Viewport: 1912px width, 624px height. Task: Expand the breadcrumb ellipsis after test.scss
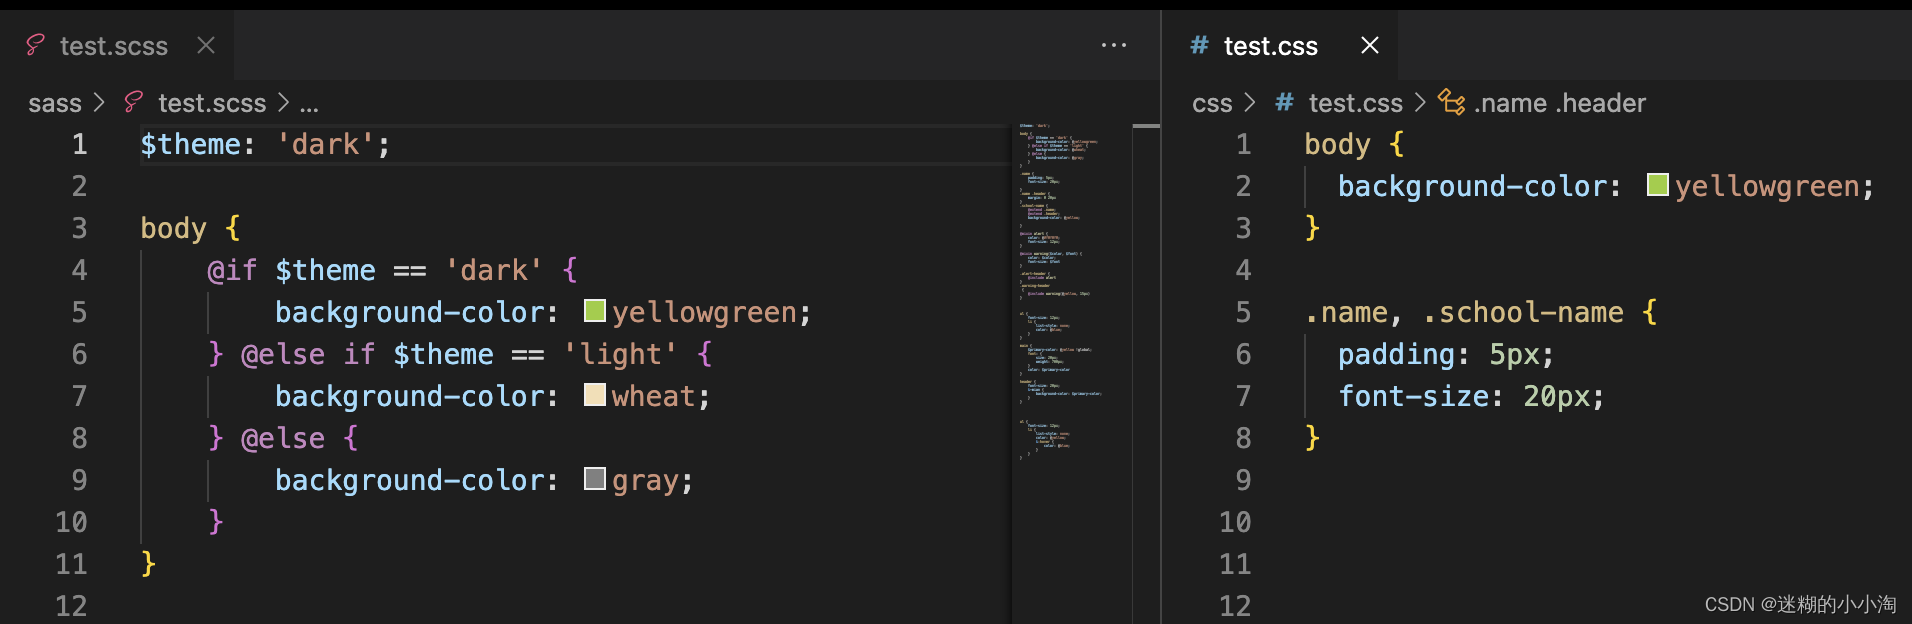[309, 103]
